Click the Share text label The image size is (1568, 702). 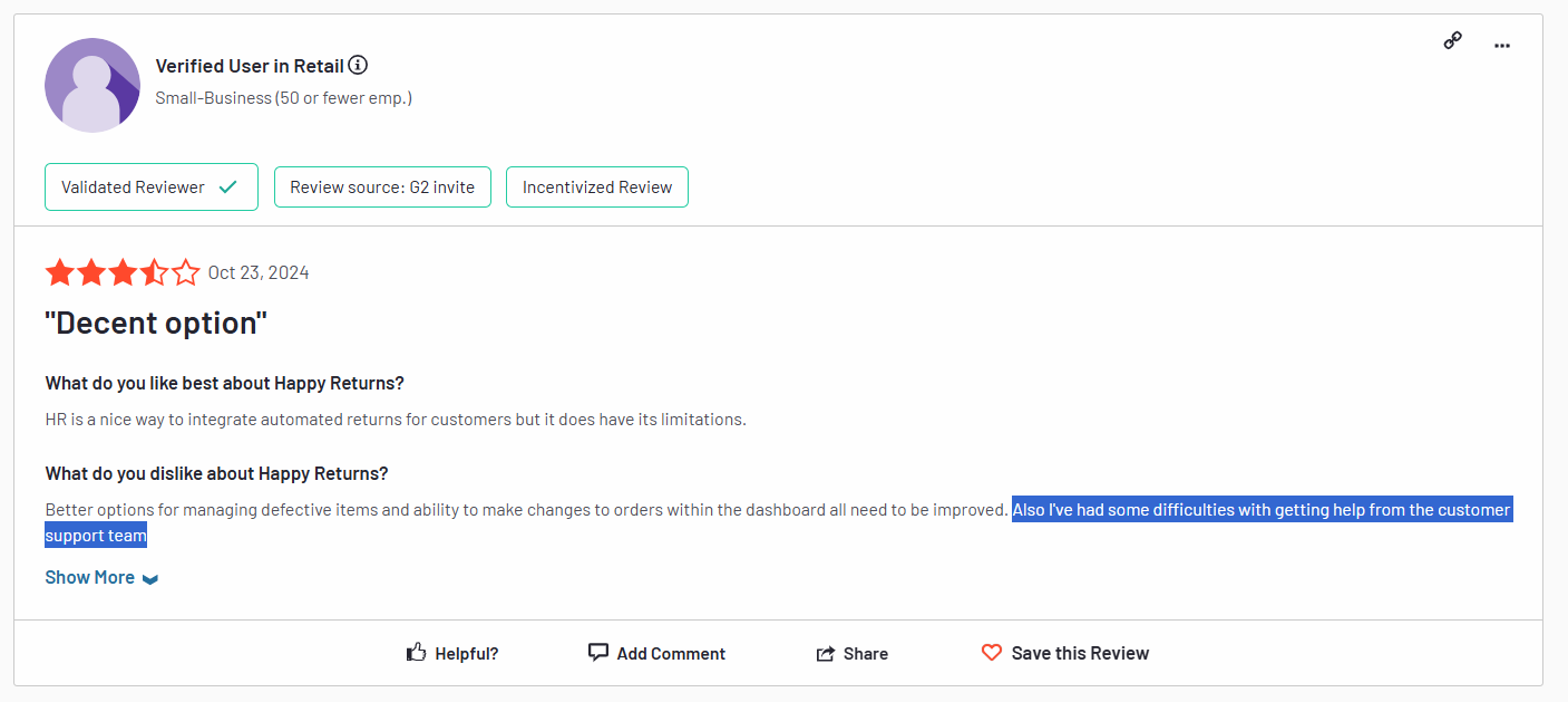[x=866, y=654]
